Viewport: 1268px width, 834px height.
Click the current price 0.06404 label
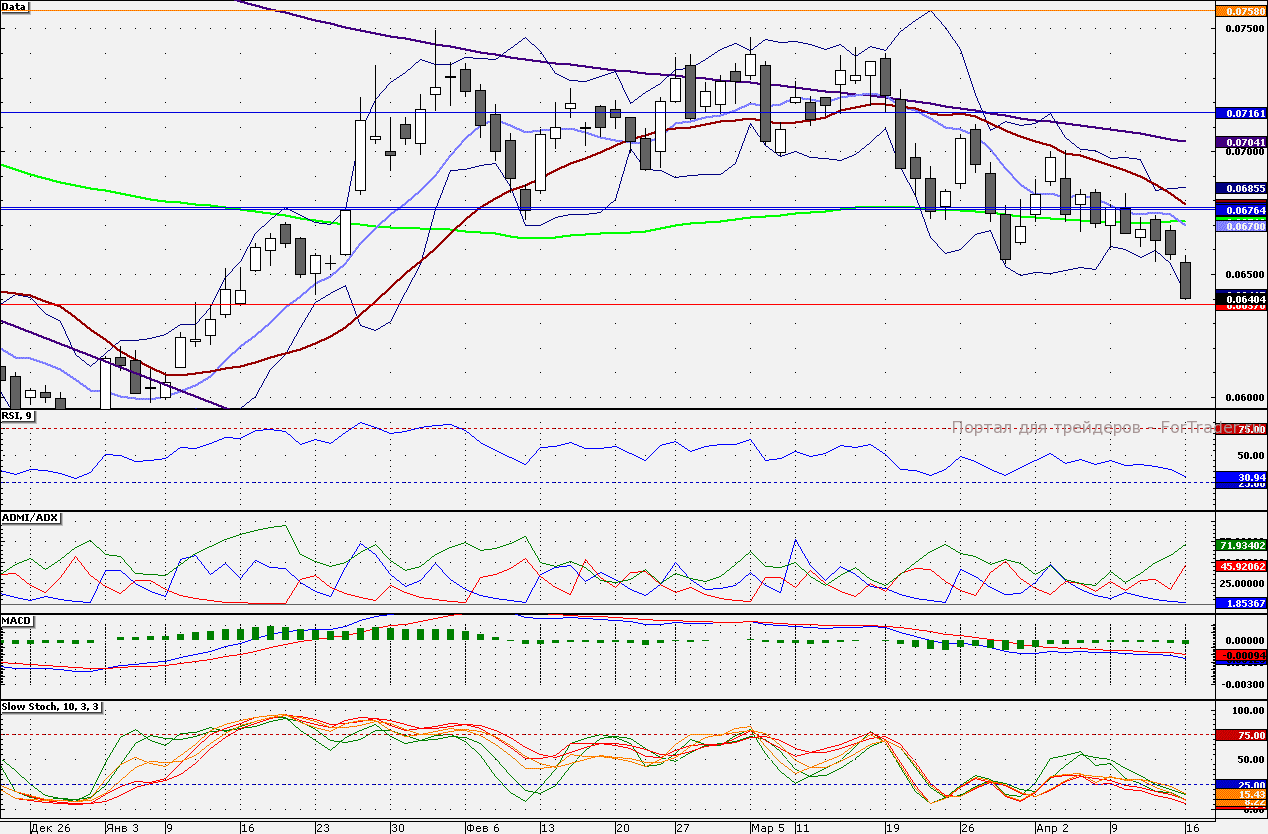coord(1240,297)
